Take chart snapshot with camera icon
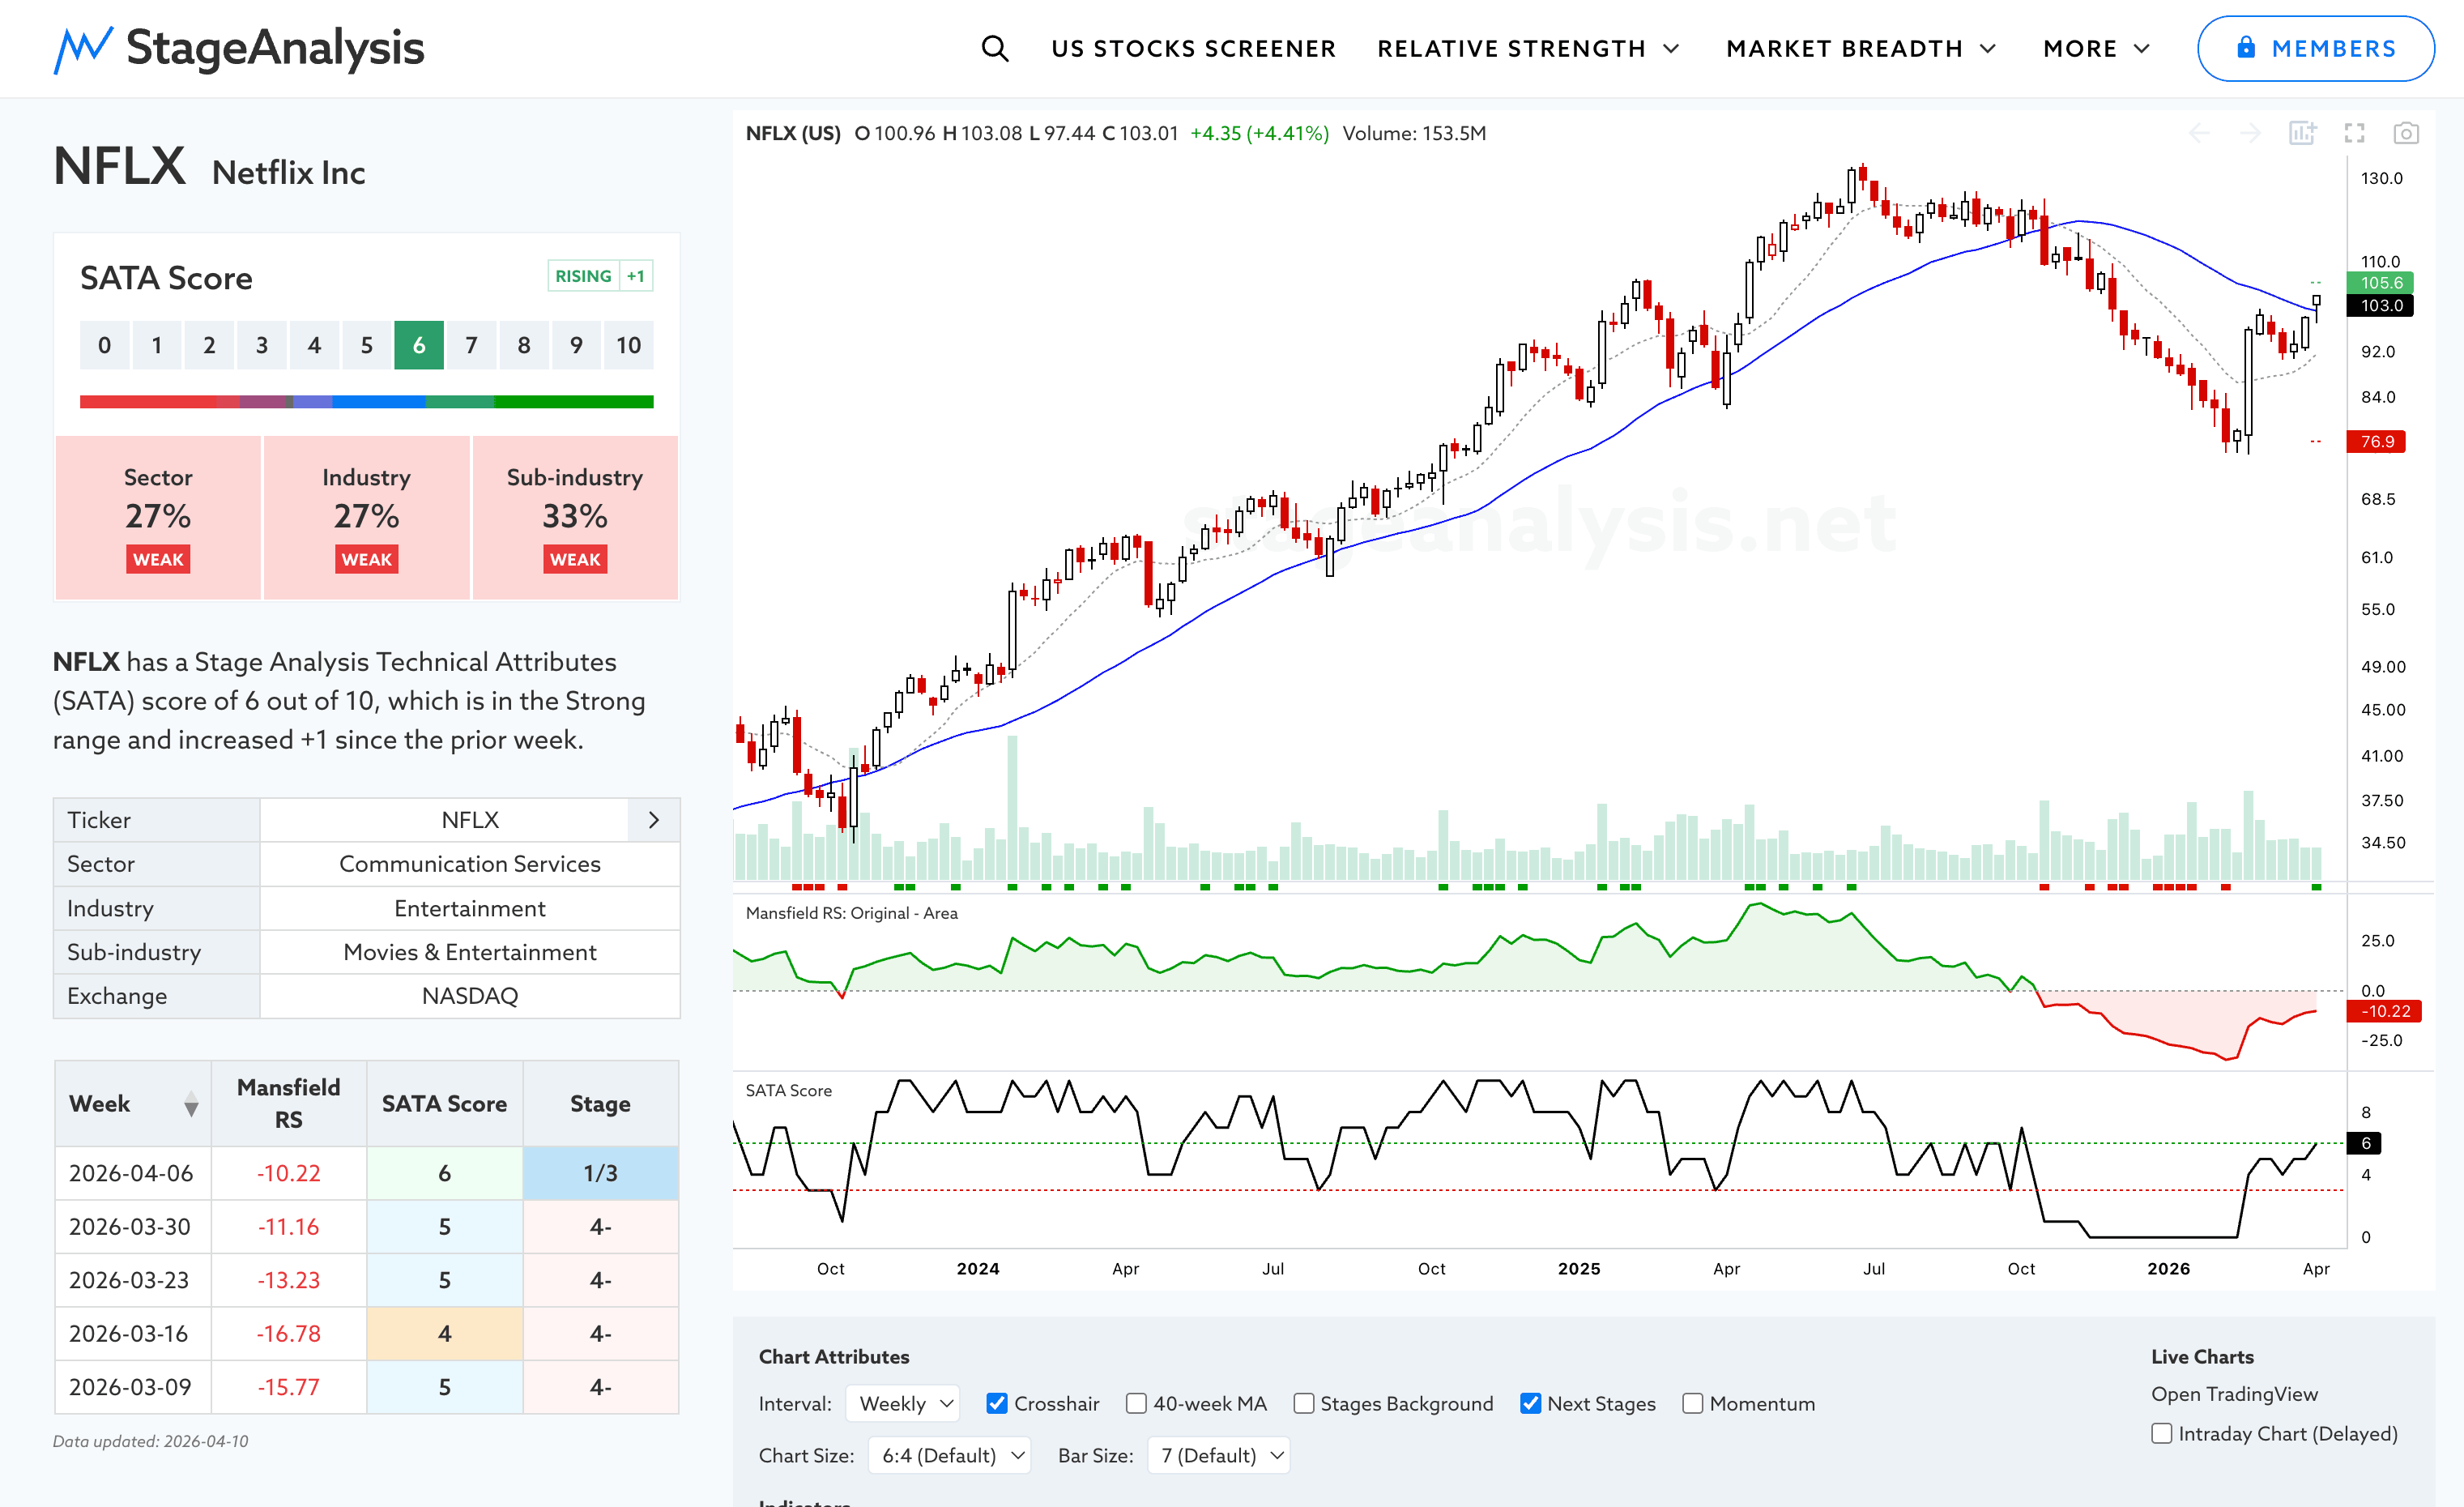 tap(2405, 133)
